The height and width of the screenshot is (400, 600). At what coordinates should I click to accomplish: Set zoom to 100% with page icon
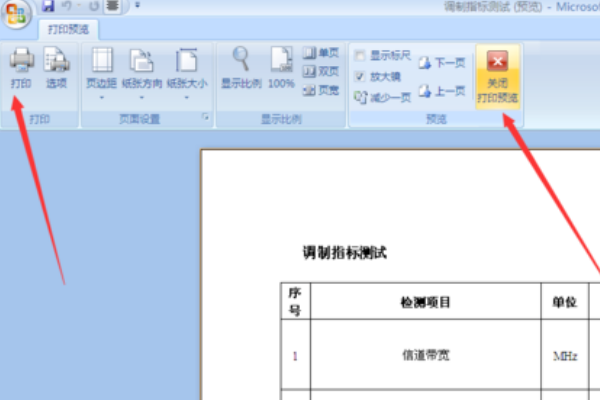pyautogui.click(x=281, y=68)
